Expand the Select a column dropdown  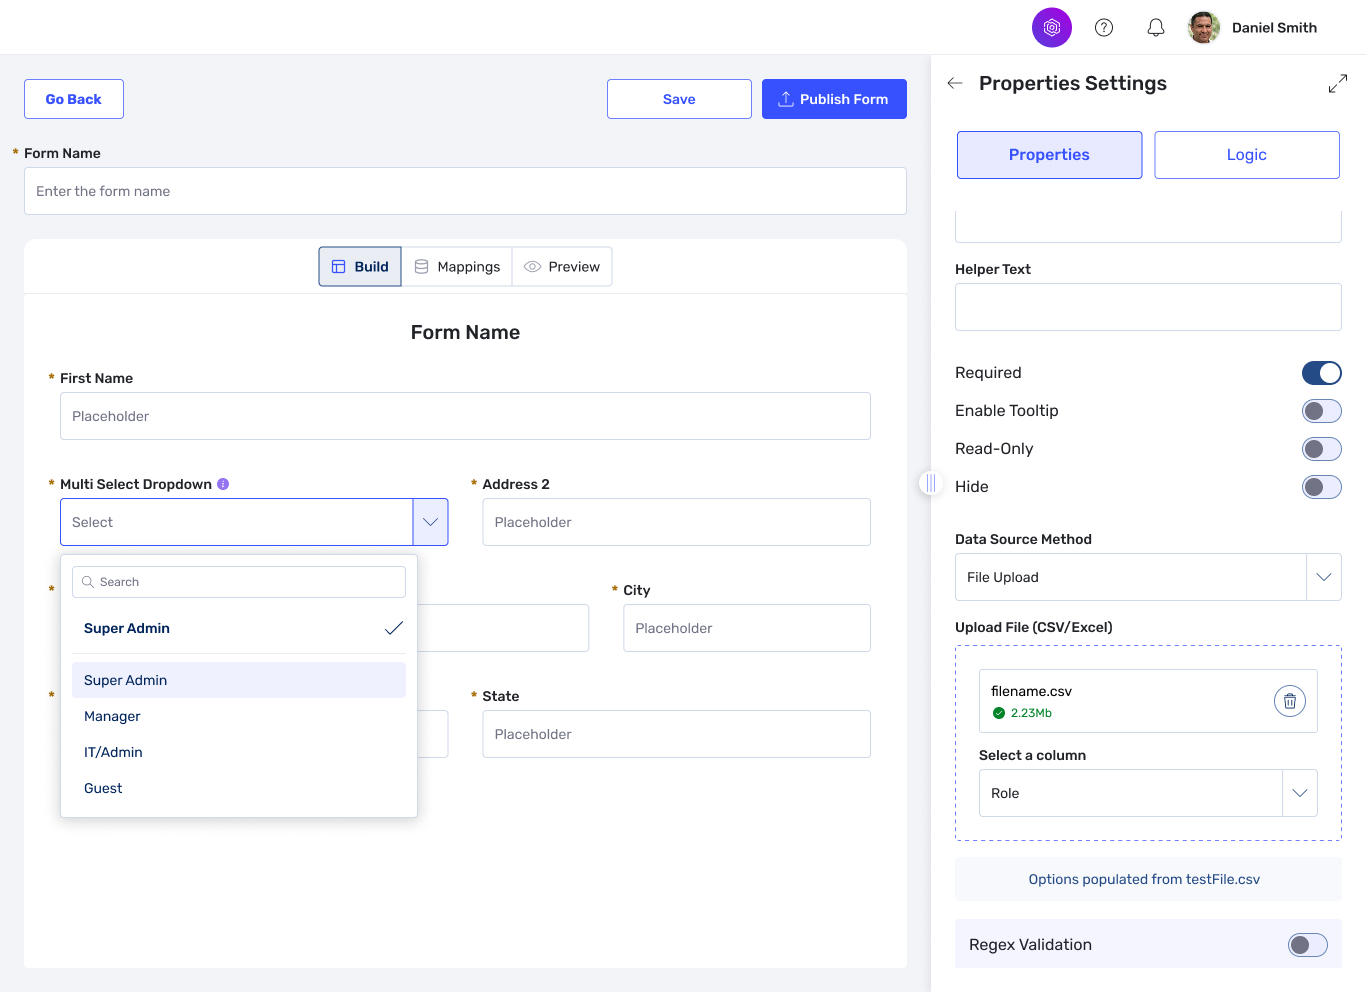(1299, 793)
